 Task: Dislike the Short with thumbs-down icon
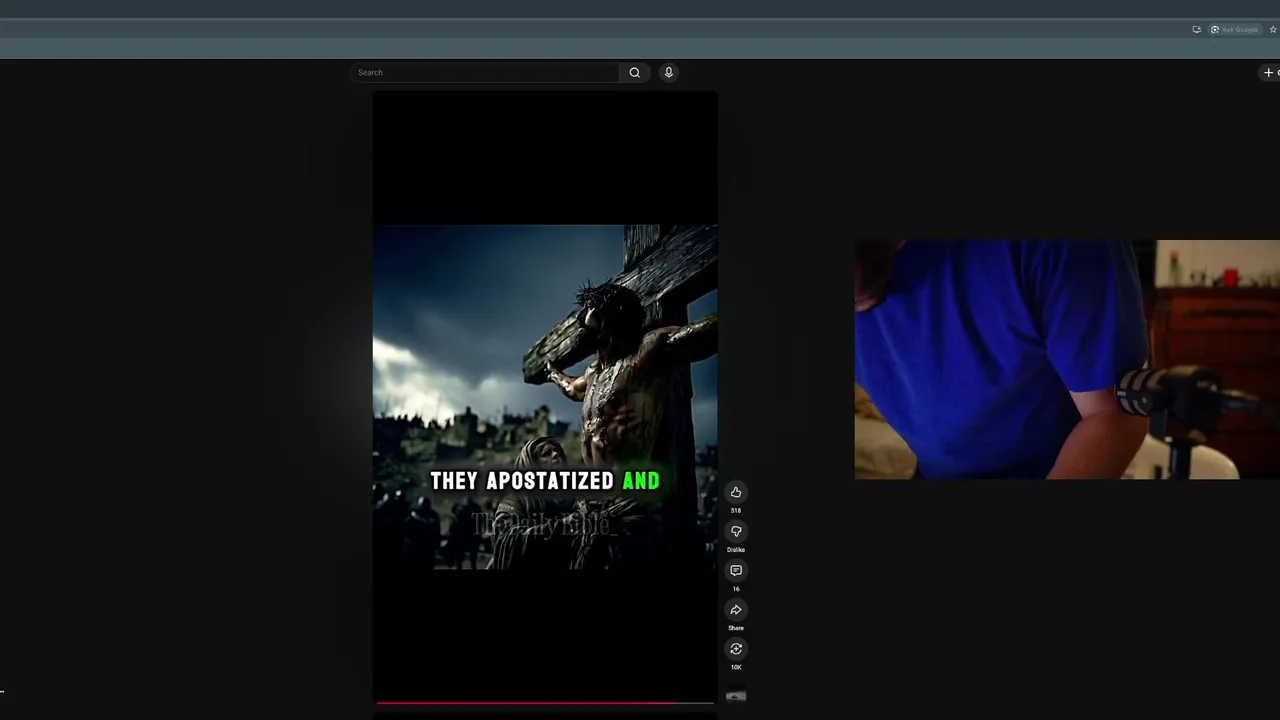point(736,531)
